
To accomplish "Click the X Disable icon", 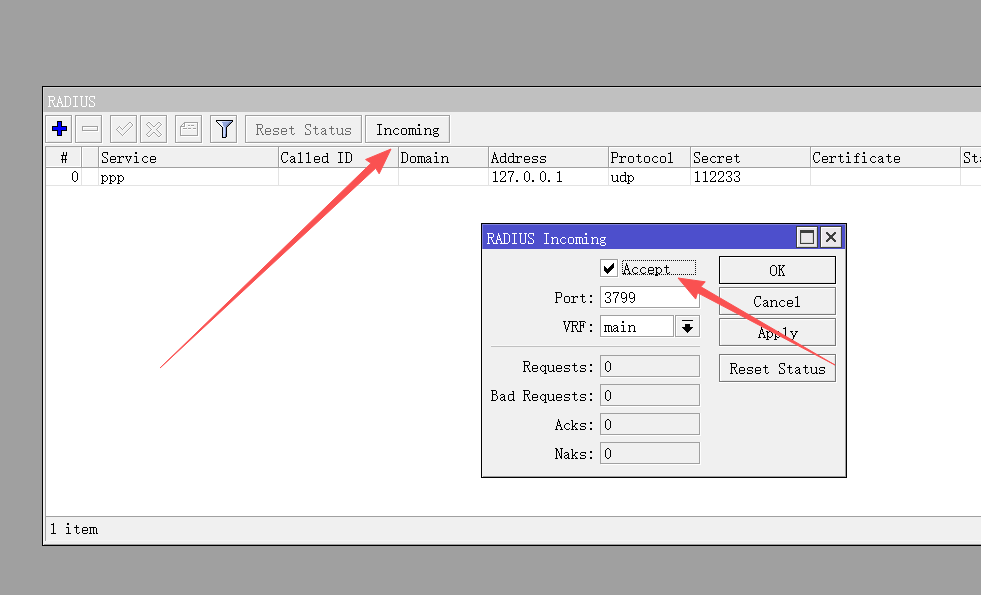I will [x=153, y=129].
